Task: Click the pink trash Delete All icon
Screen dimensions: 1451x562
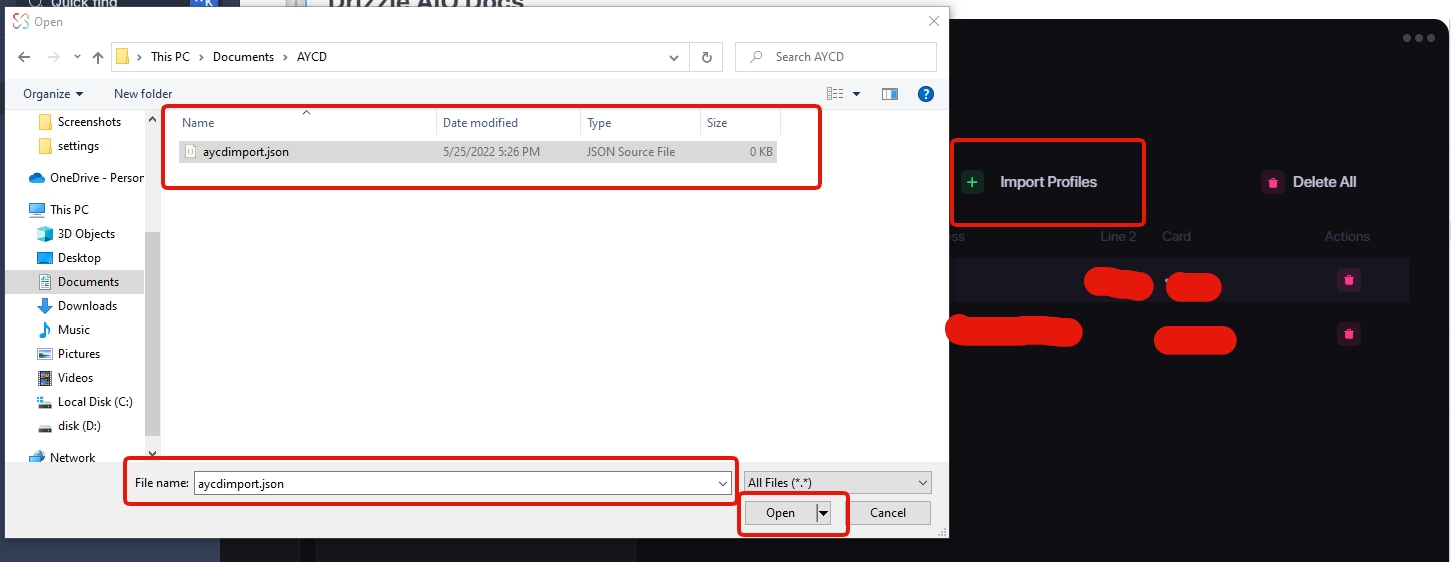Action: (1272, 182)
